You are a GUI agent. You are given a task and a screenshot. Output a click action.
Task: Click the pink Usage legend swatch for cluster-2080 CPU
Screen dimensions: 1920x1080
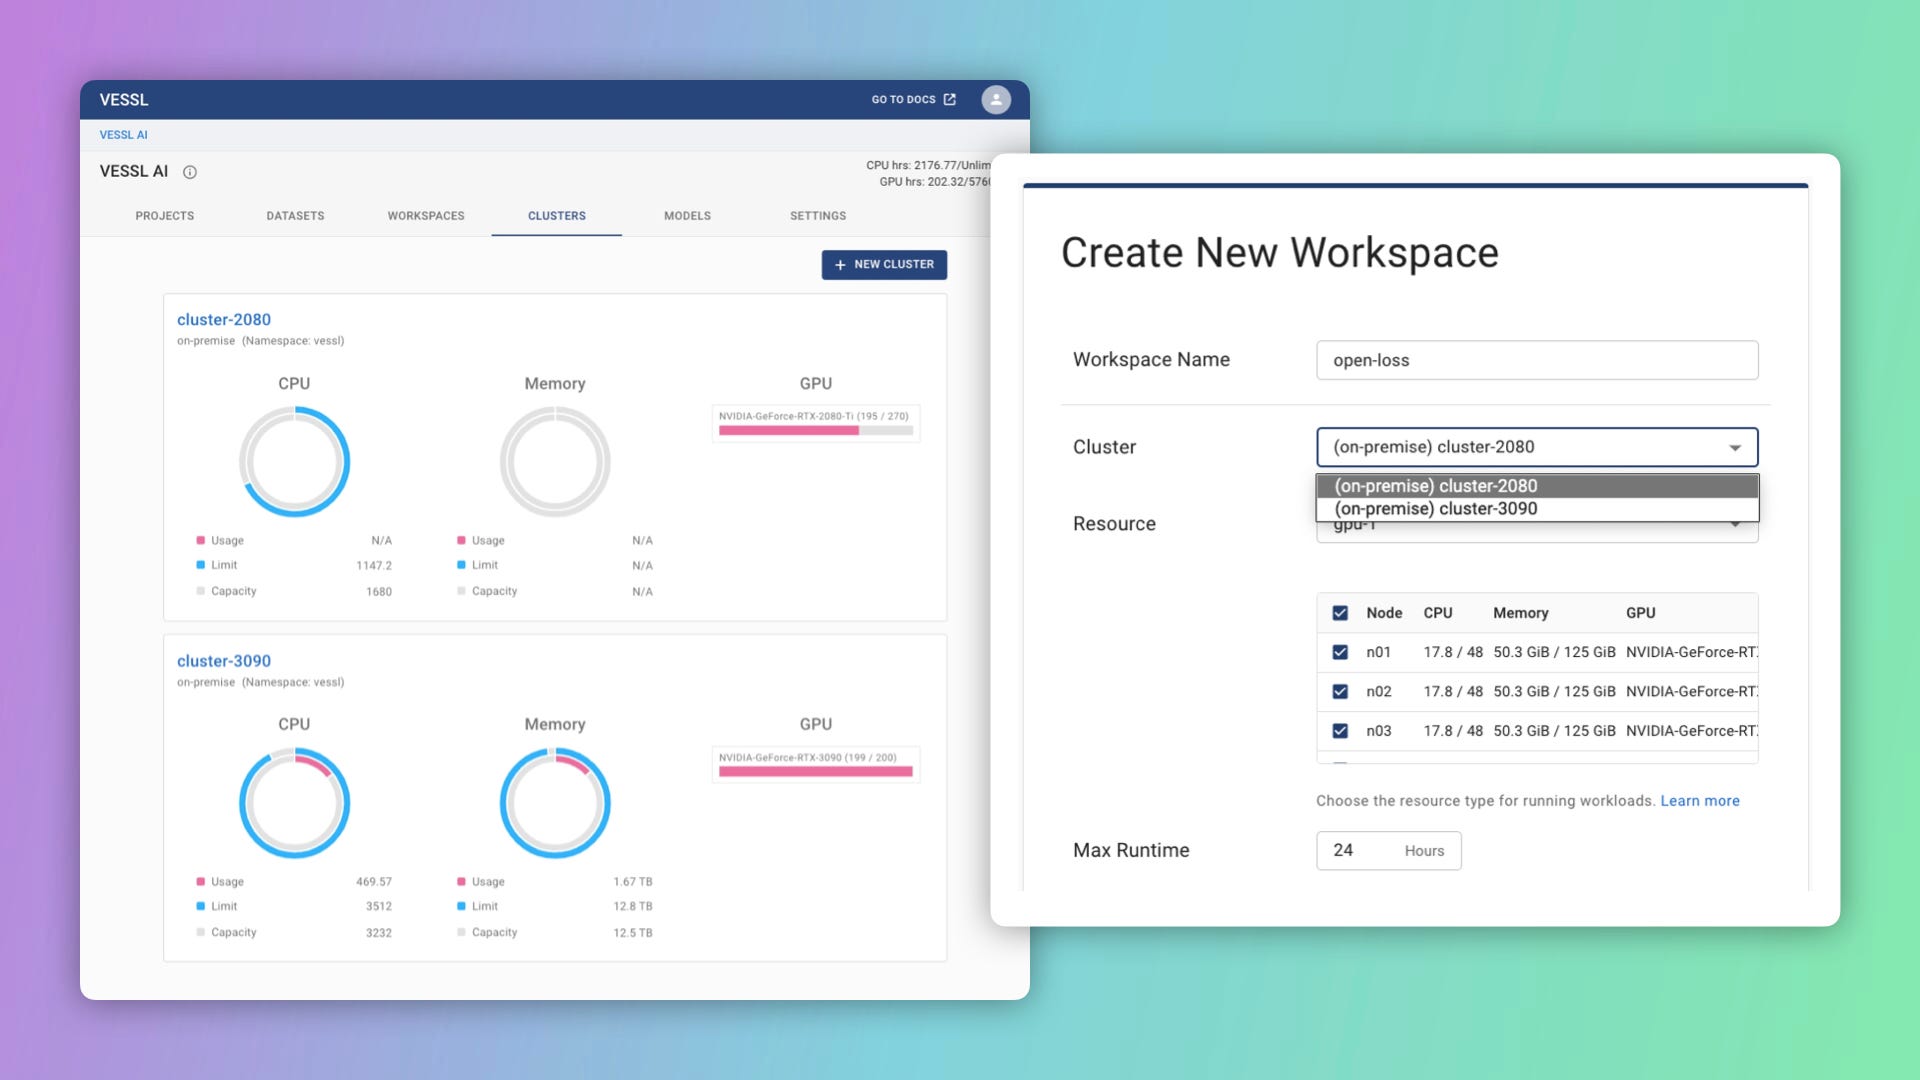pyautogui.click(x=200, y=540)
